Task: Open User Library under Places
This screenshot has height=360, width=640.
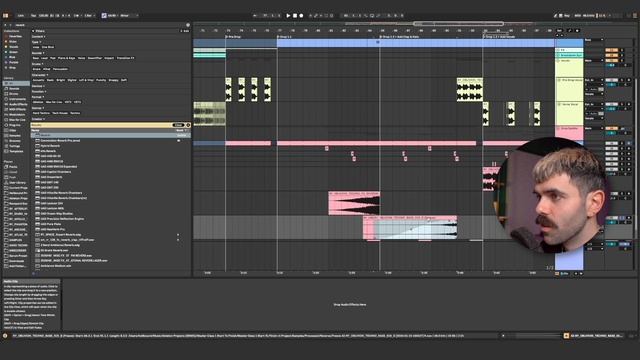Action: tap(17, 182)
